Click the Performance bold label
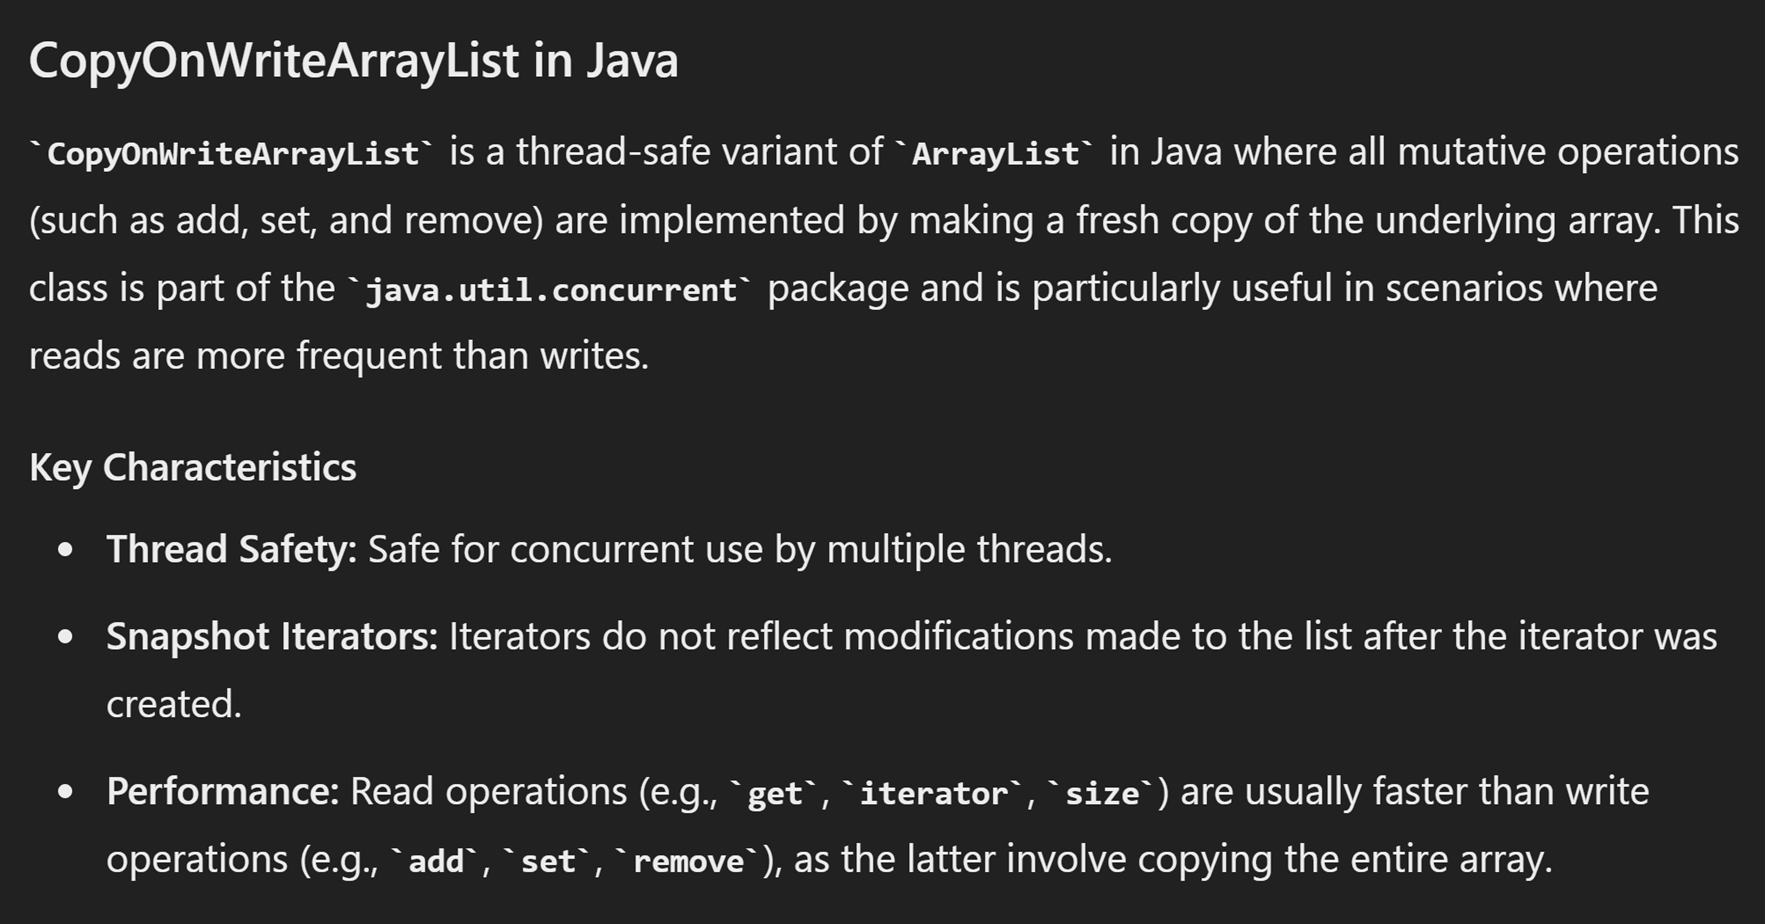 pyautogui.click(x=223, y=791)
